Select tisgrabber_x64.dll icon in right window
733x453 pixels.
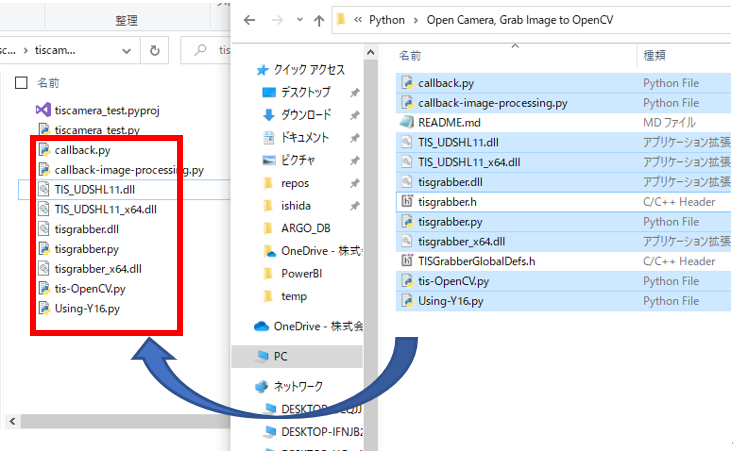click(407, 241)
